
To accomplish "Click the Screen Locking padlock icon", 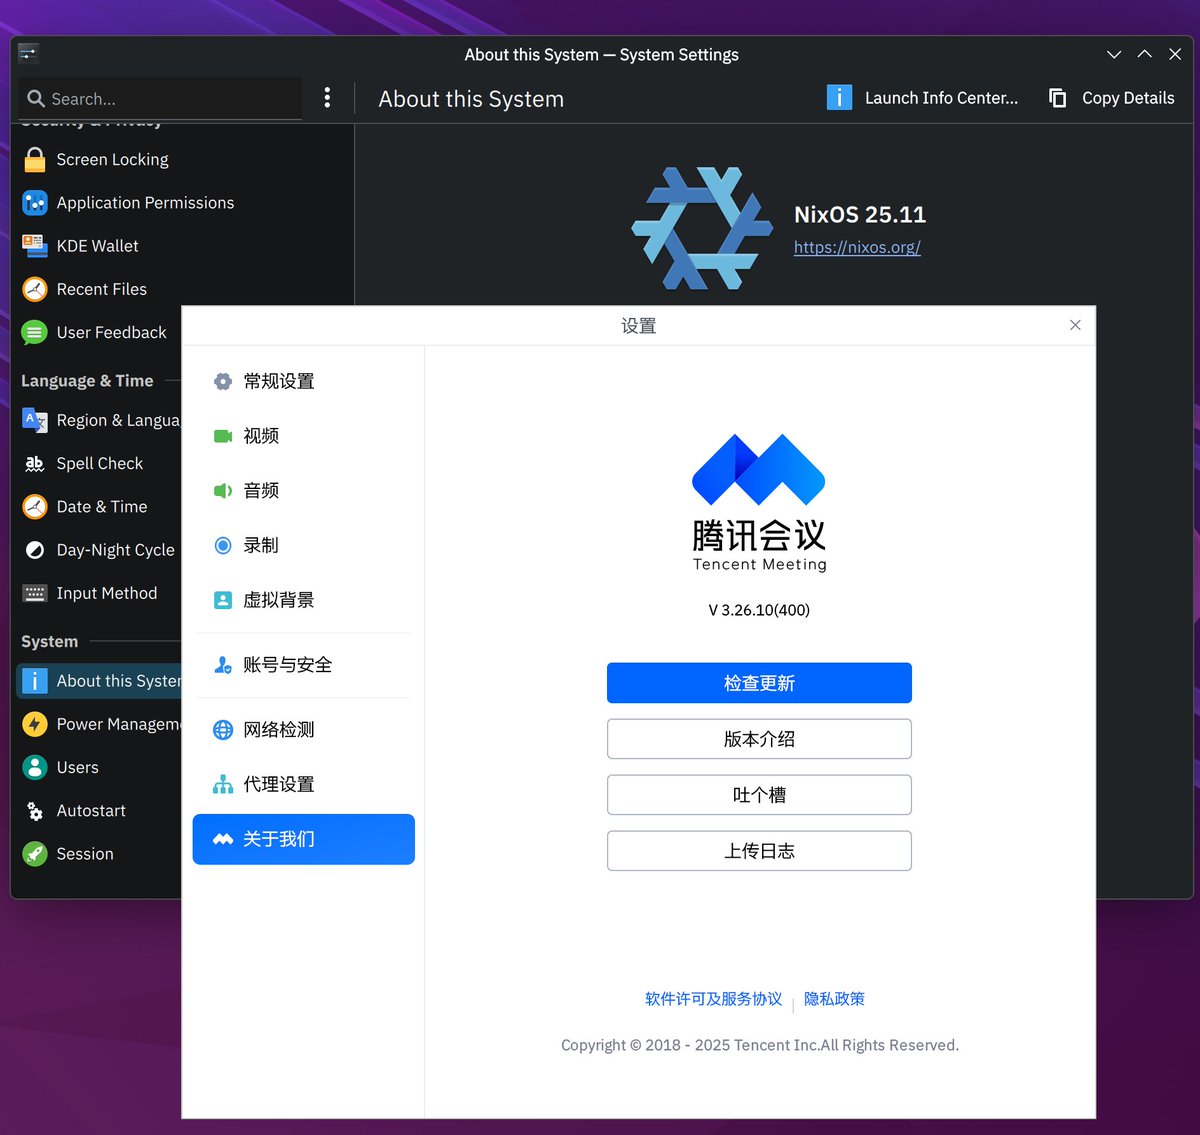I will (x=35, y=160).
